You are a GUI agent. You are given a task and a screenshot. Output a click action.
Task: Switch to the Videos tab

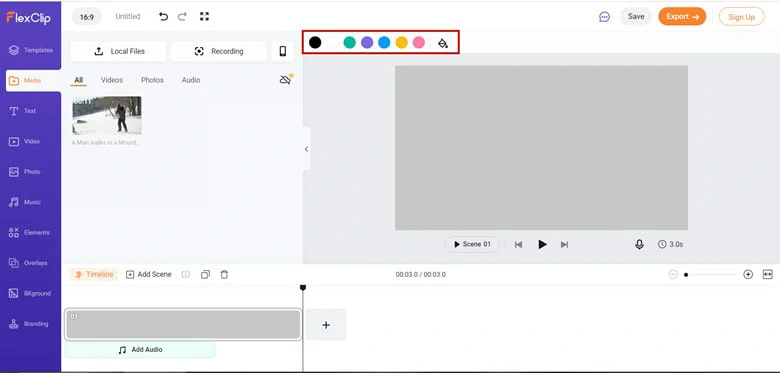(112, 80)
